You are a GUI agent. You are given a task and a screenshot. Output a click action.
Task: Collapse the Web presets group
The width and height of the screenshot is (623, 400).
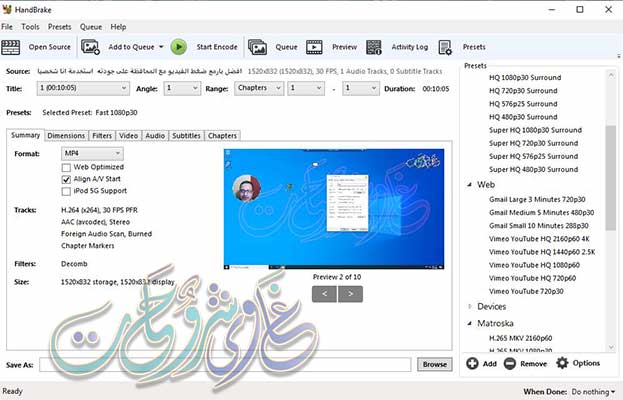coord(470,185)
